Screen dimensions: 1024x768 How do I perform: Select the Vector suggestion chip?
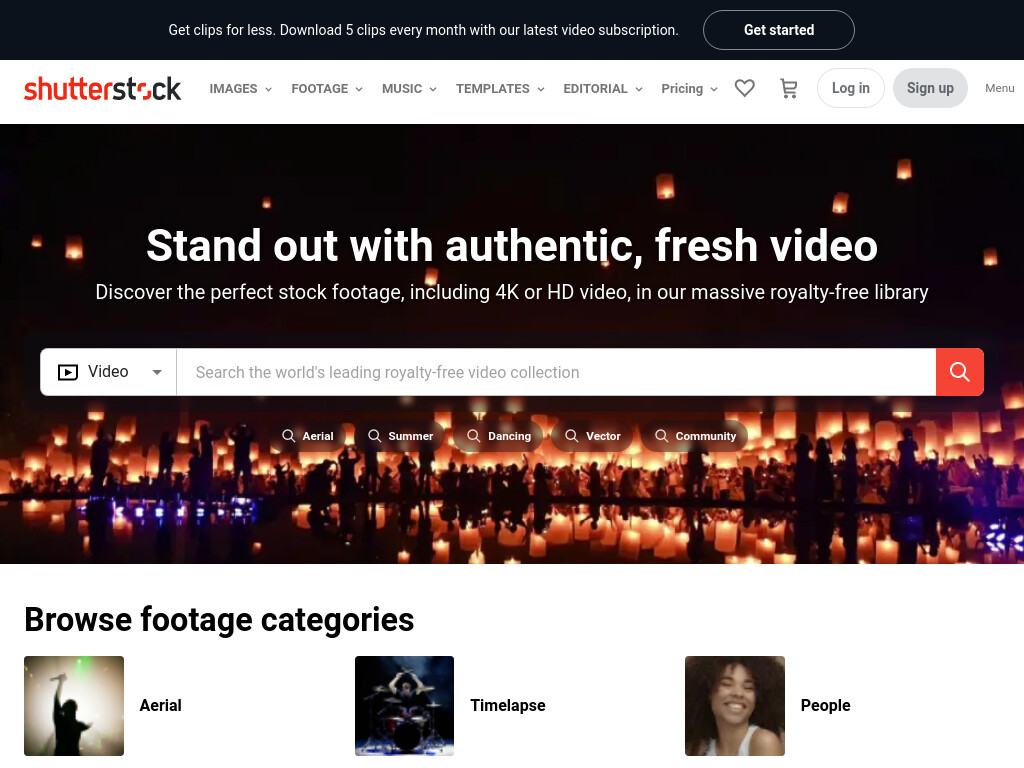[592, 436]
